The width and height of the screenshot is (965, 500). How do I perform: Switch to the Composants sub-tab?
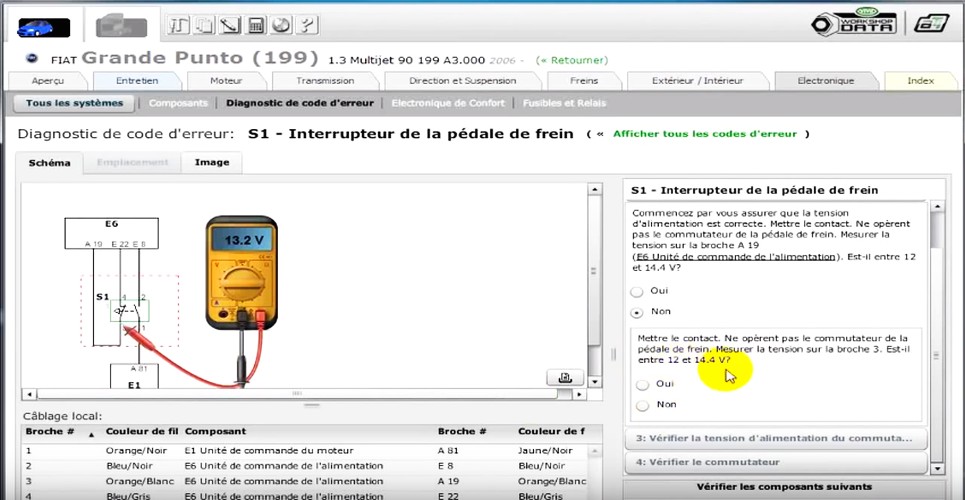tap(178, 103)
